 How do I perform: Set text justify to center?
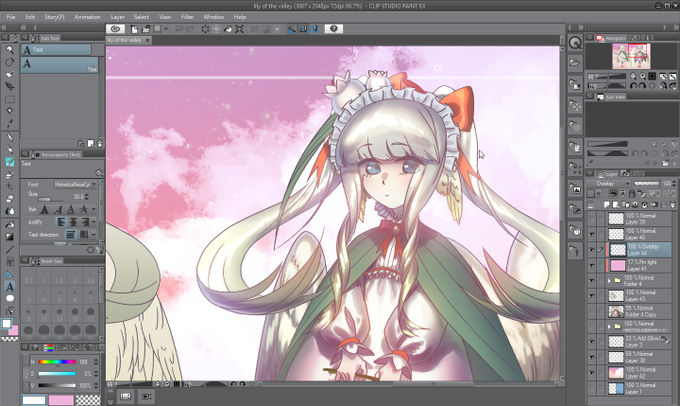(73, 222)
